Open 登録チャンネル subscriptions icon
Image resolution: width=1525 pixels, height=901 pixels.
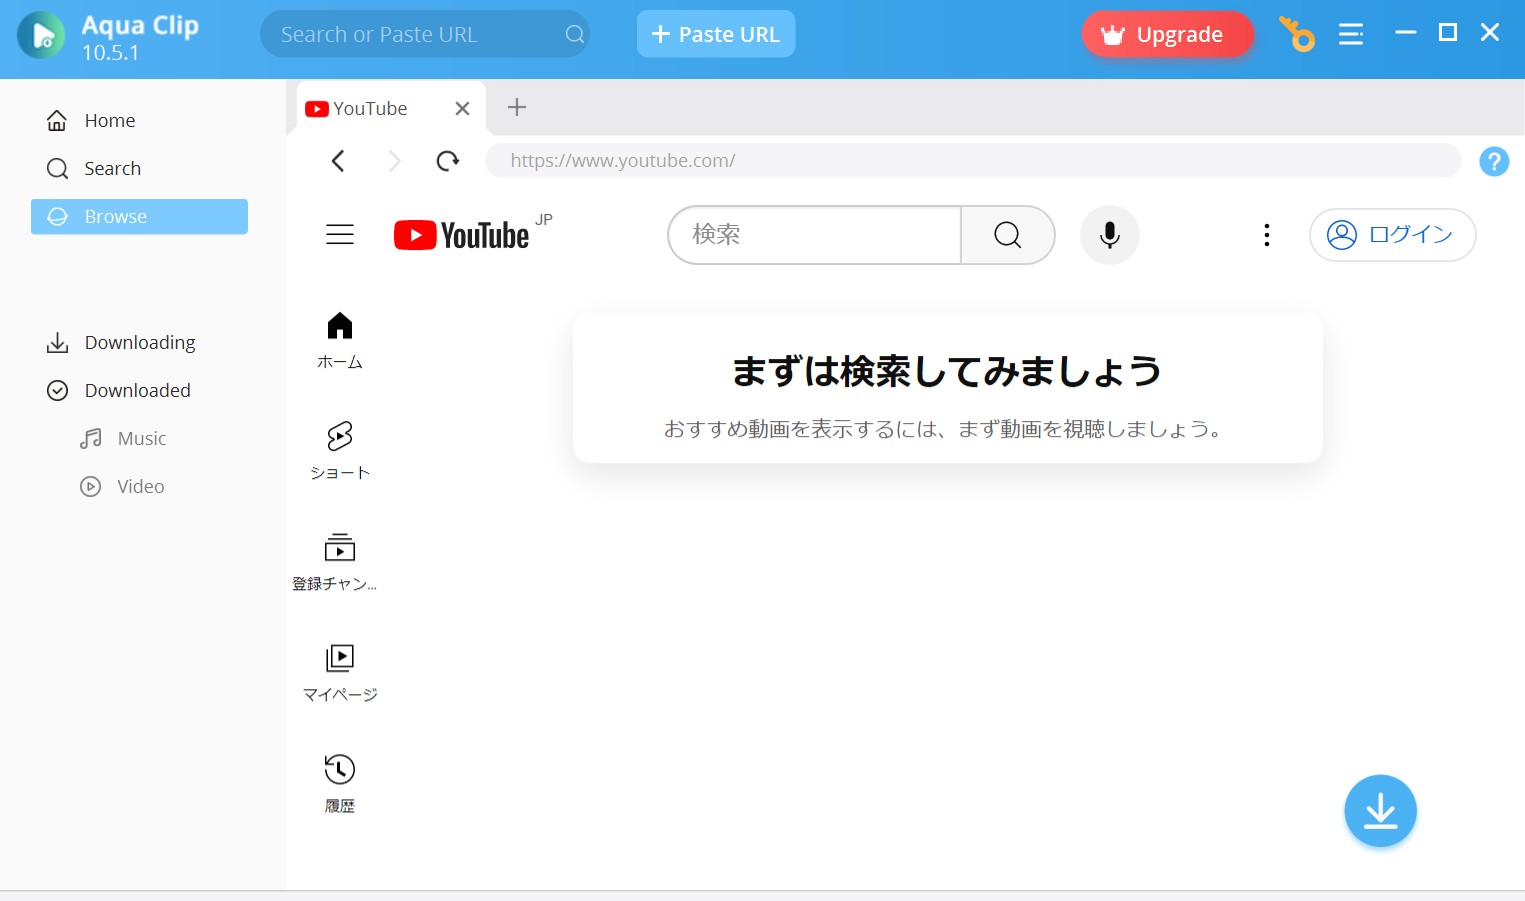click(x=340, y=548)
